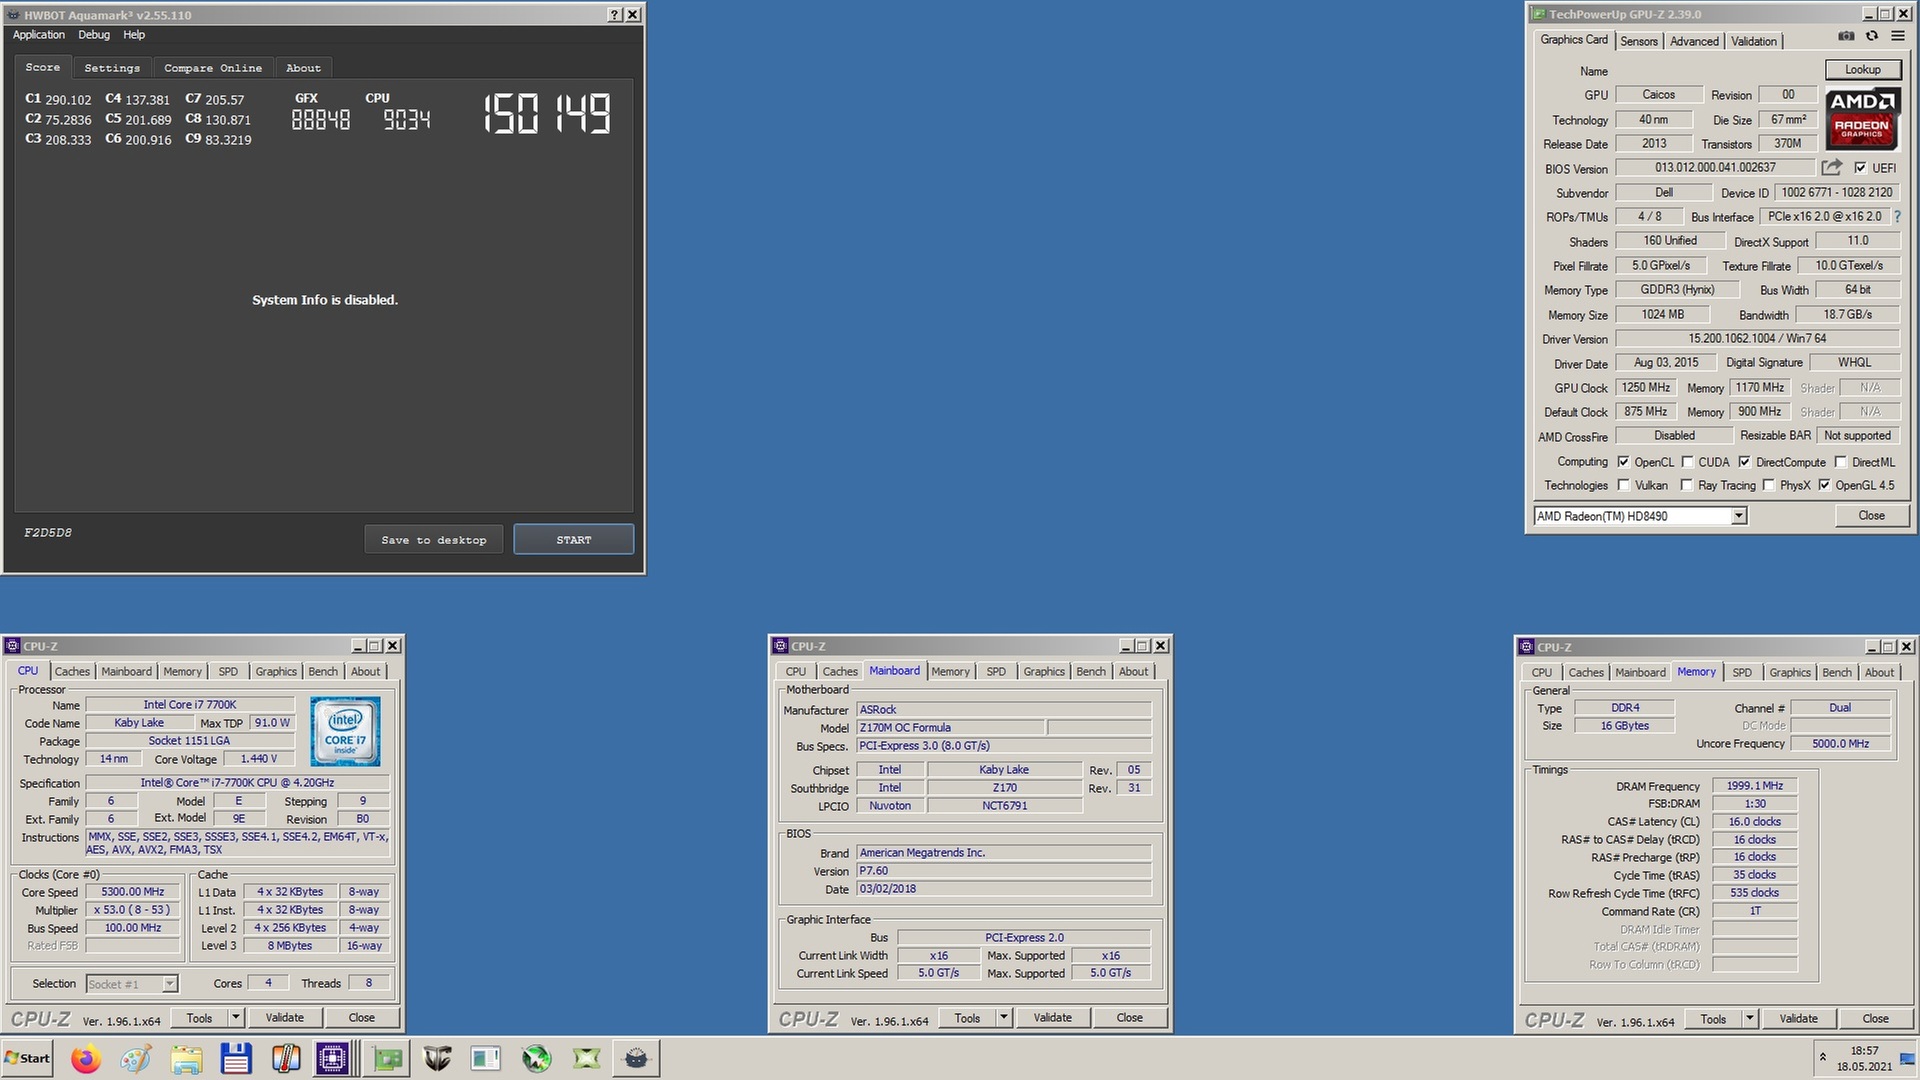Screen dimensions: 1920x1080
Task: Click the GPU-Z refresh icon
Action: (1872, 36)
